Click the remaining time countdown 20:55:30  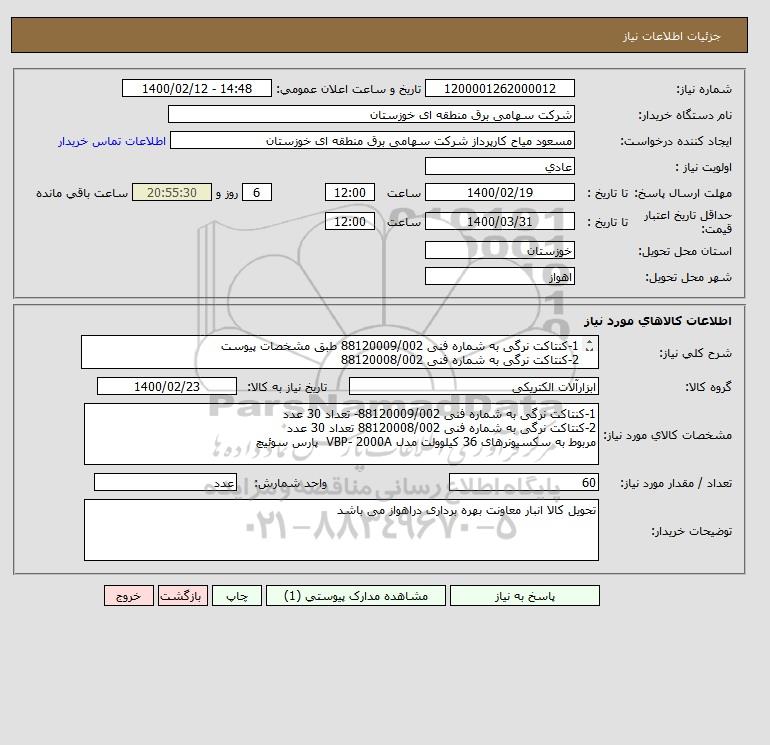pyautogui.click(x=172, y=193)
